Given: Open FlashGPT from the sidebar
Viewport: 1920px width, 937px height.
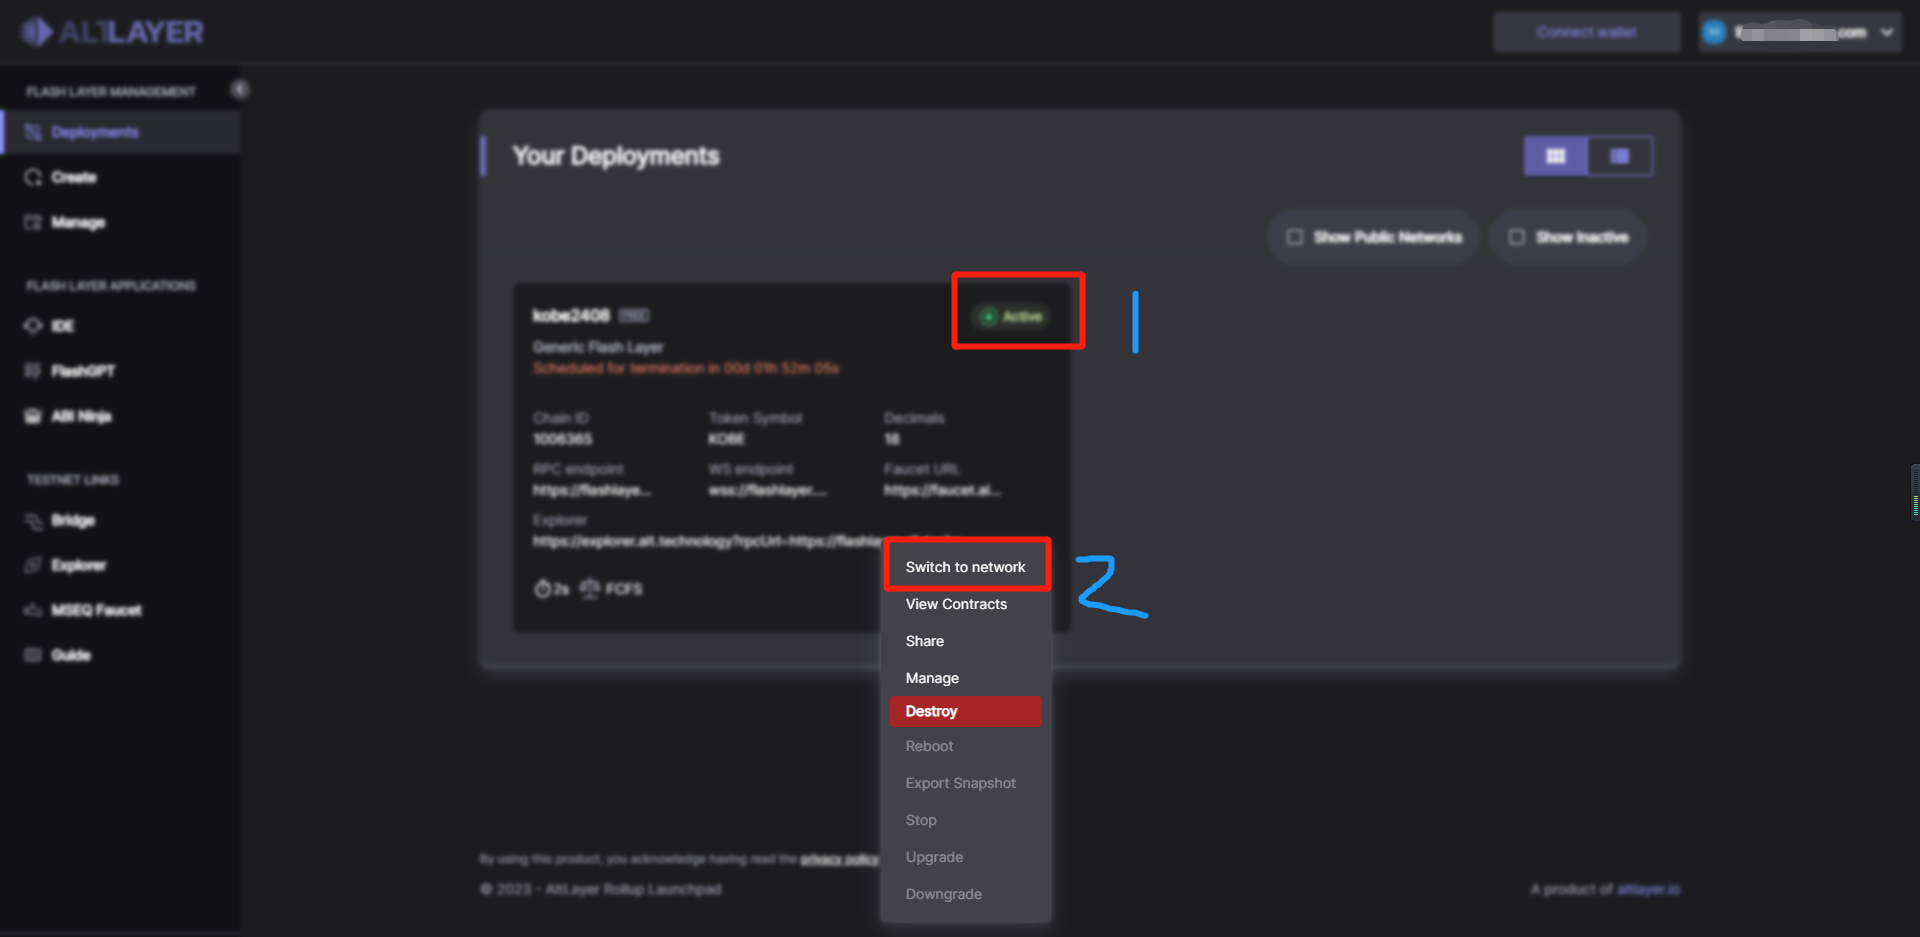Looking at the screenshot, I should point(82,371).
